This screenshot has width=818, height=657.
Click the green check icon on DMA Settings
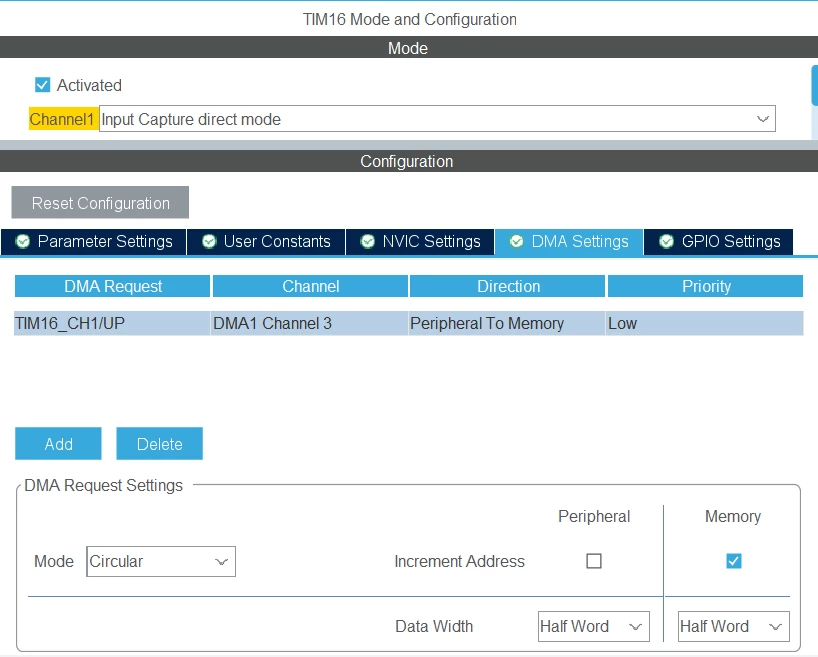tap(516, 242)
